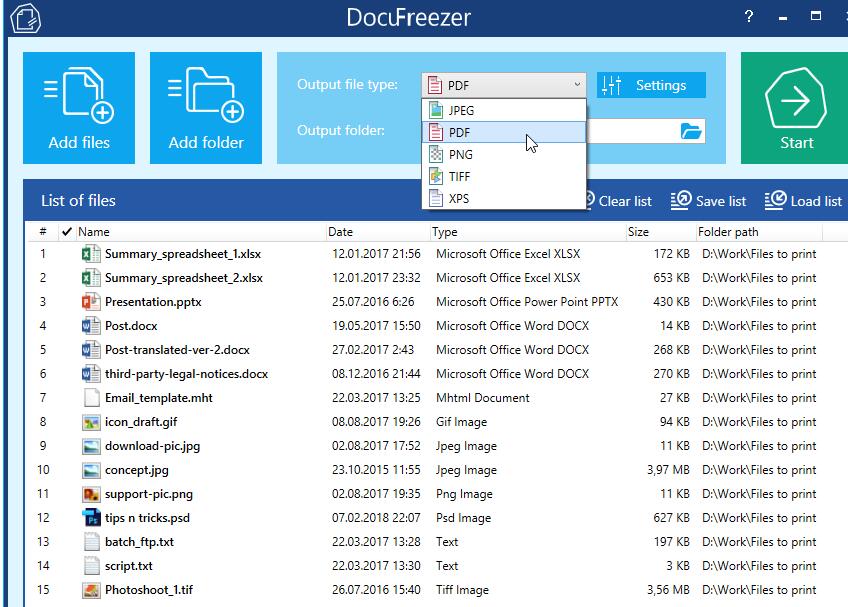Click Load list
This screenshot has height=607, width=848.
tap(803, 201)
